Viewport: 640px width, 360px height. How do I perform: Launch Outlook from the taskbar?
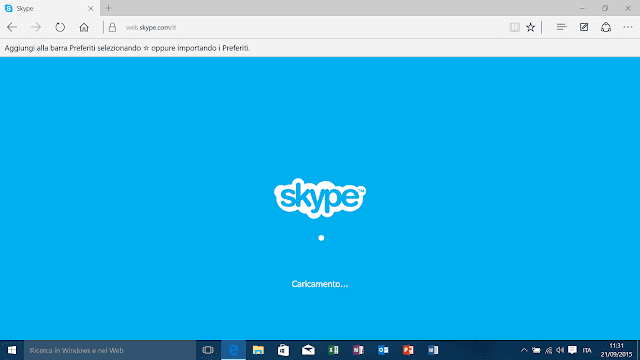[383, 350]
